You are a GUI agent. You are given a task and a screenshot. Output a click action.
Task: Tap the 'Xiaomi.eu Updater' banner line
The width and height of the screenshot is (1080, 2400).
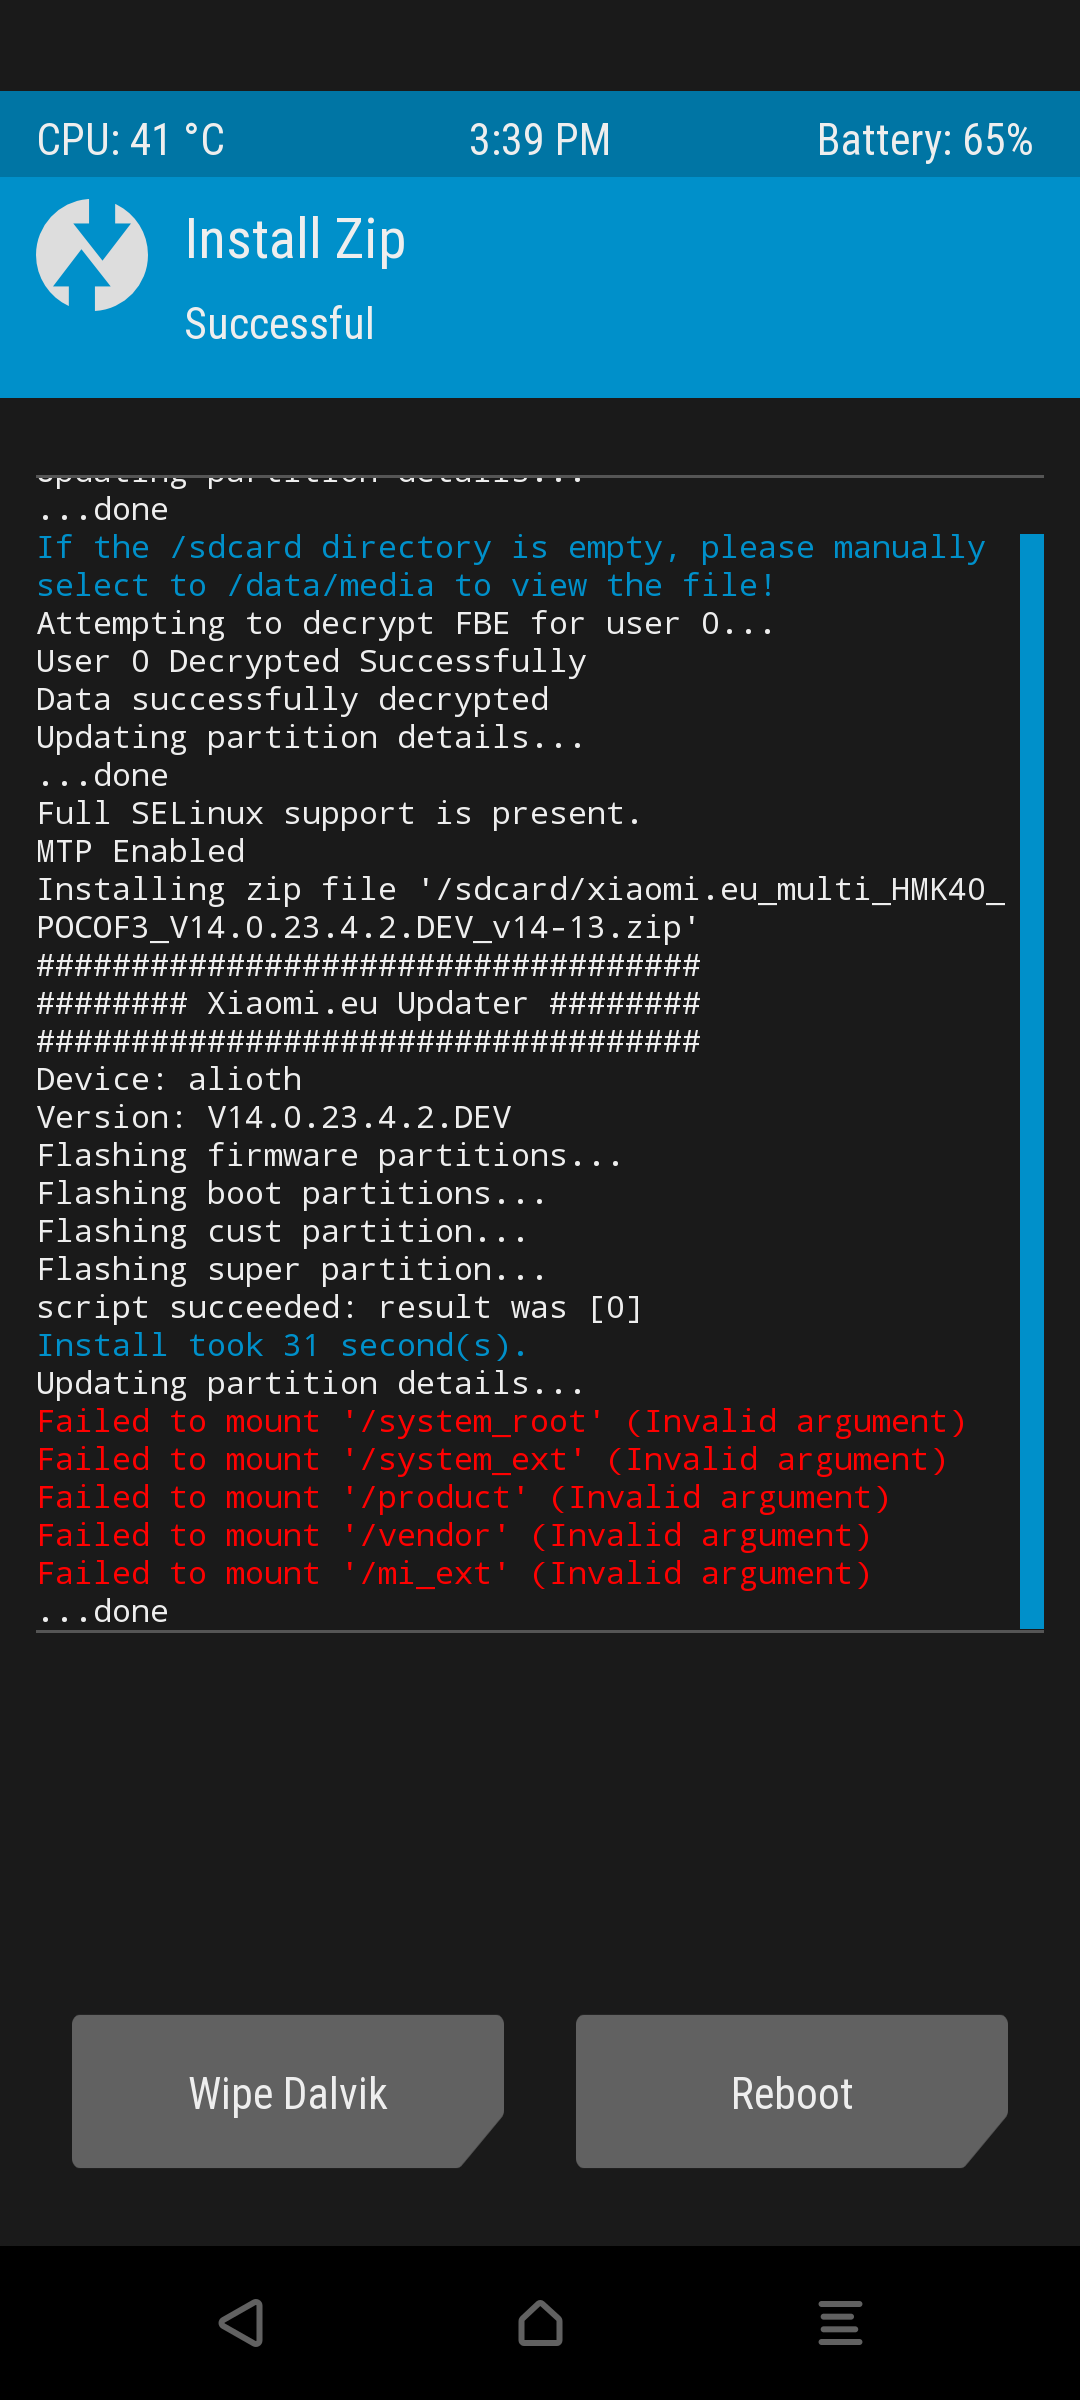368,1004
